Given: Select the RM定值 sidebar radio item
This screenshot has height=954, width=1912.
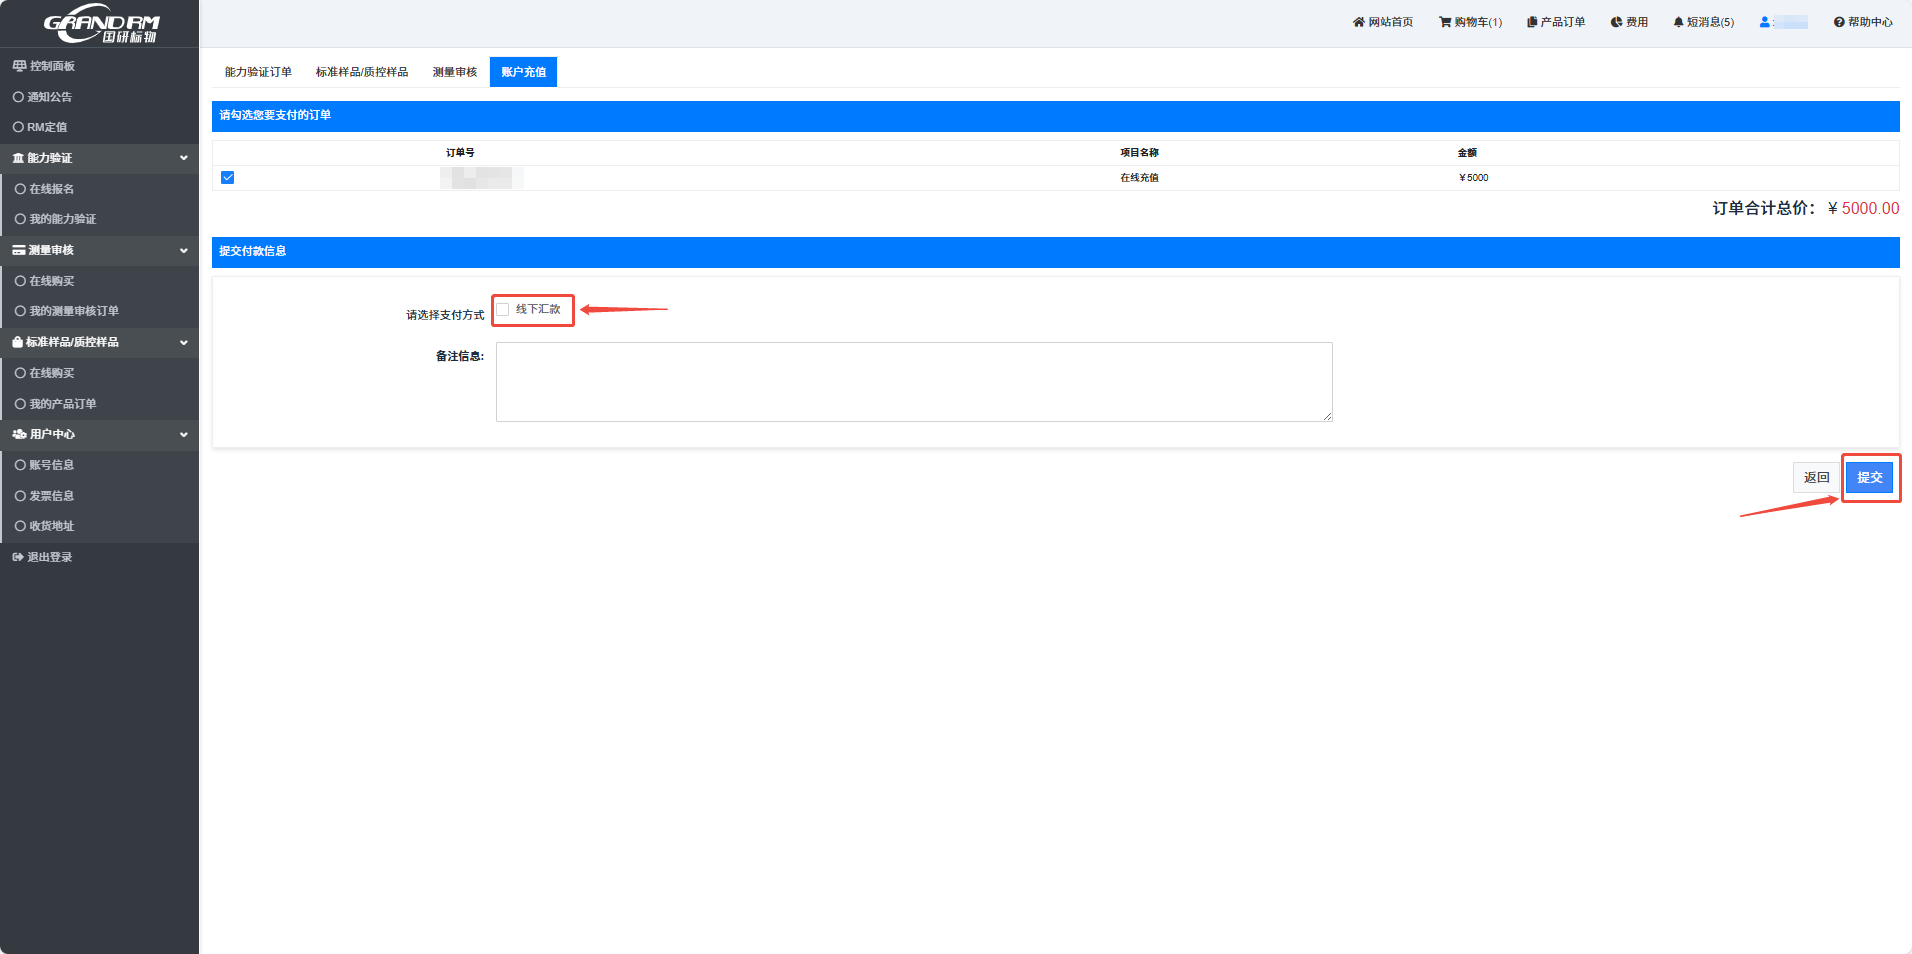Looking at the screenshot, I should tap(18, 127).
